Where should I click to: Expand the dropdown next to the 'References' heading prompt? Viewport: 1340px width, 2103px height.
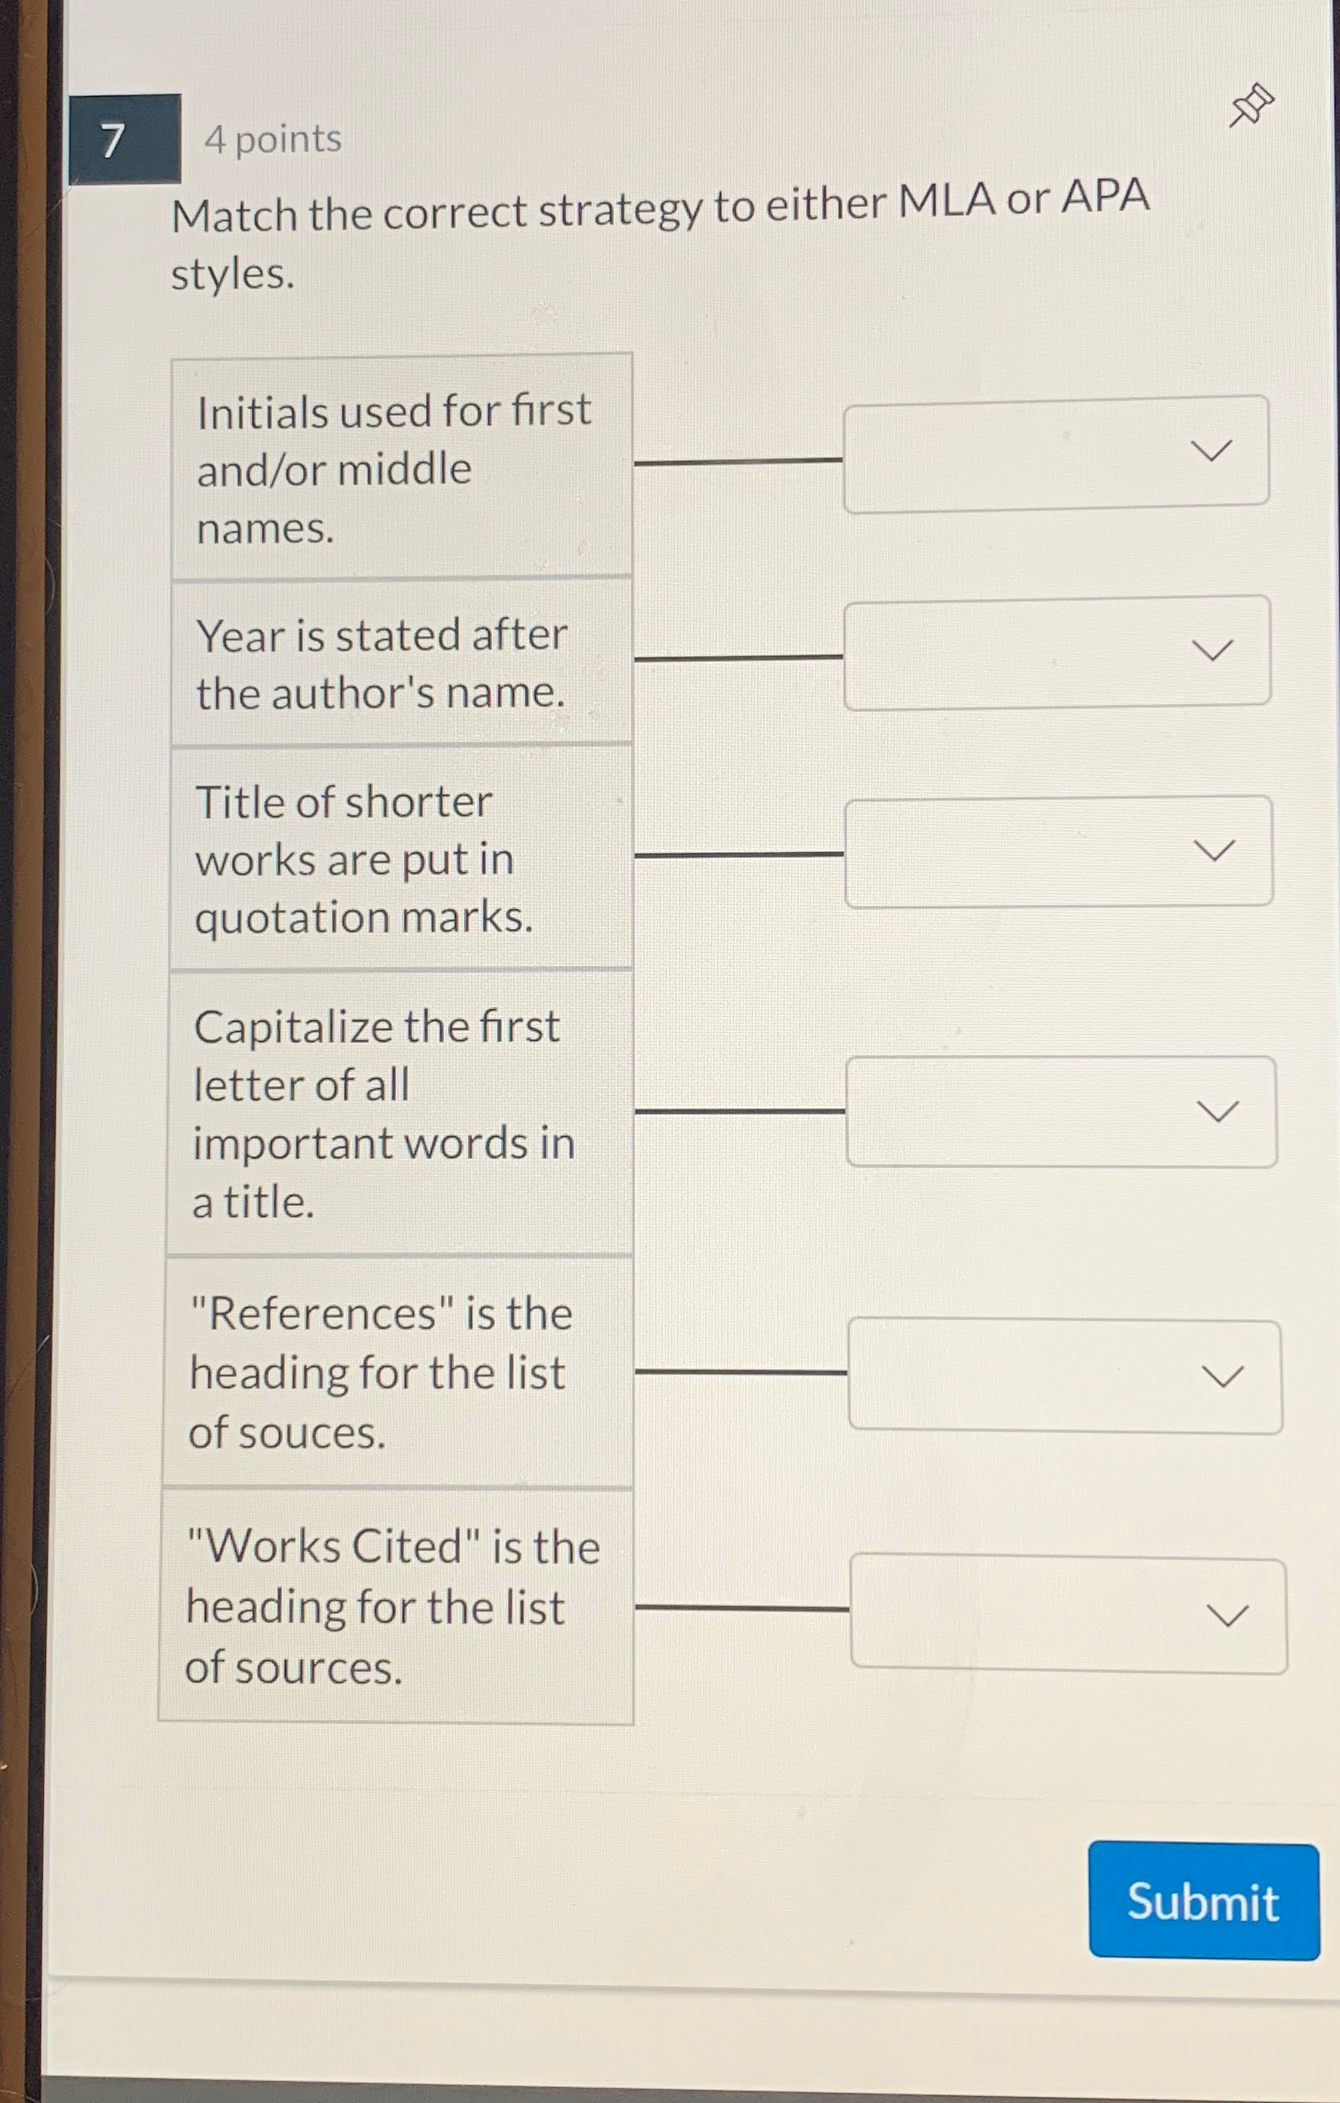1065,1377
